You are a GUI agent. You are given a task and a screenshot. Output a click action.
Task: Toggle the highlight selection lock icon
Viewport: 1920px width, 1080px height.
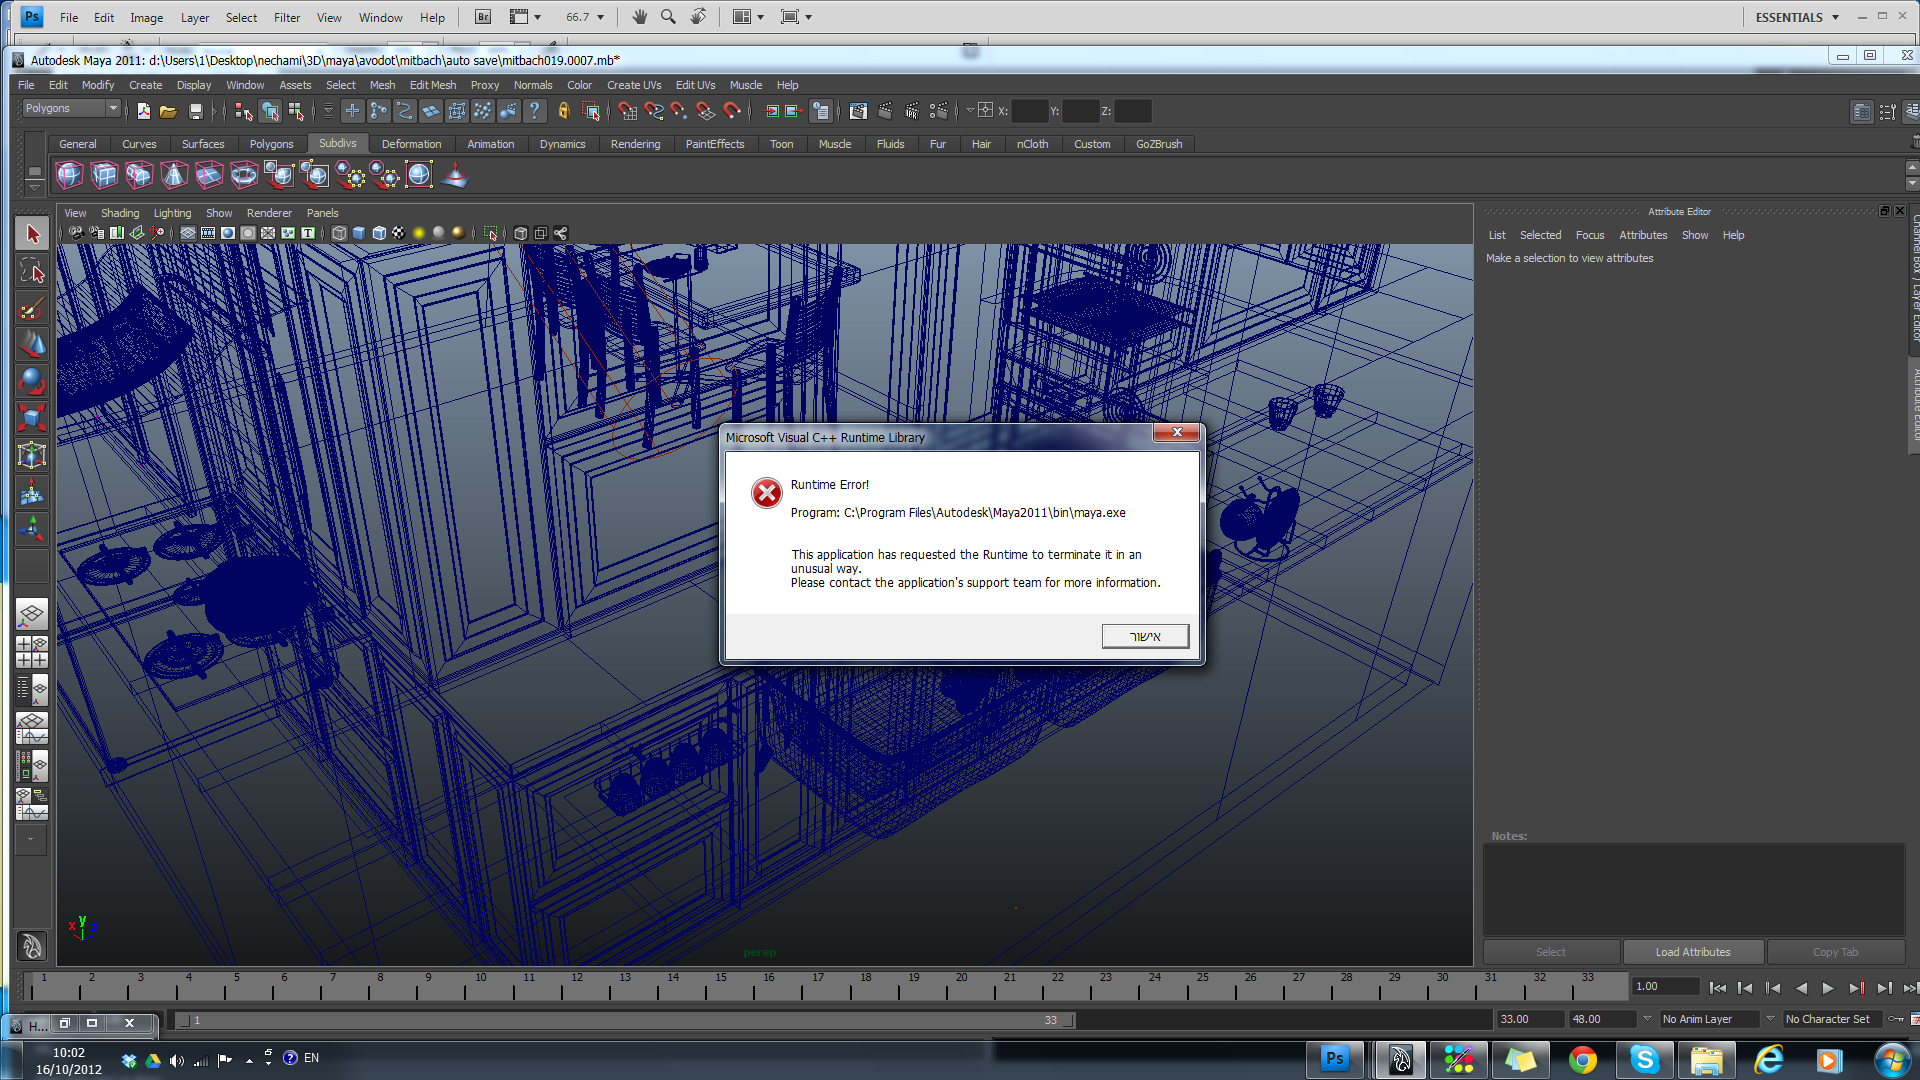tap(563, 111)
